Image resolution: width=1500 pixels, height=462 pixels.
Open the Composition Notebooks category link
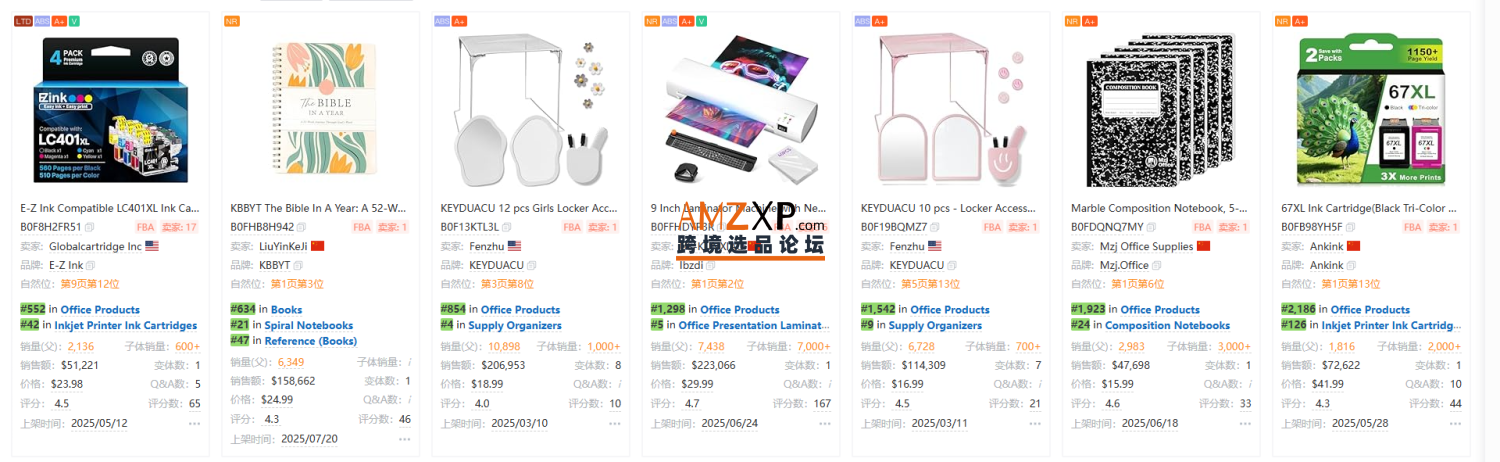pyautogui.click(x=1167, y=326)
